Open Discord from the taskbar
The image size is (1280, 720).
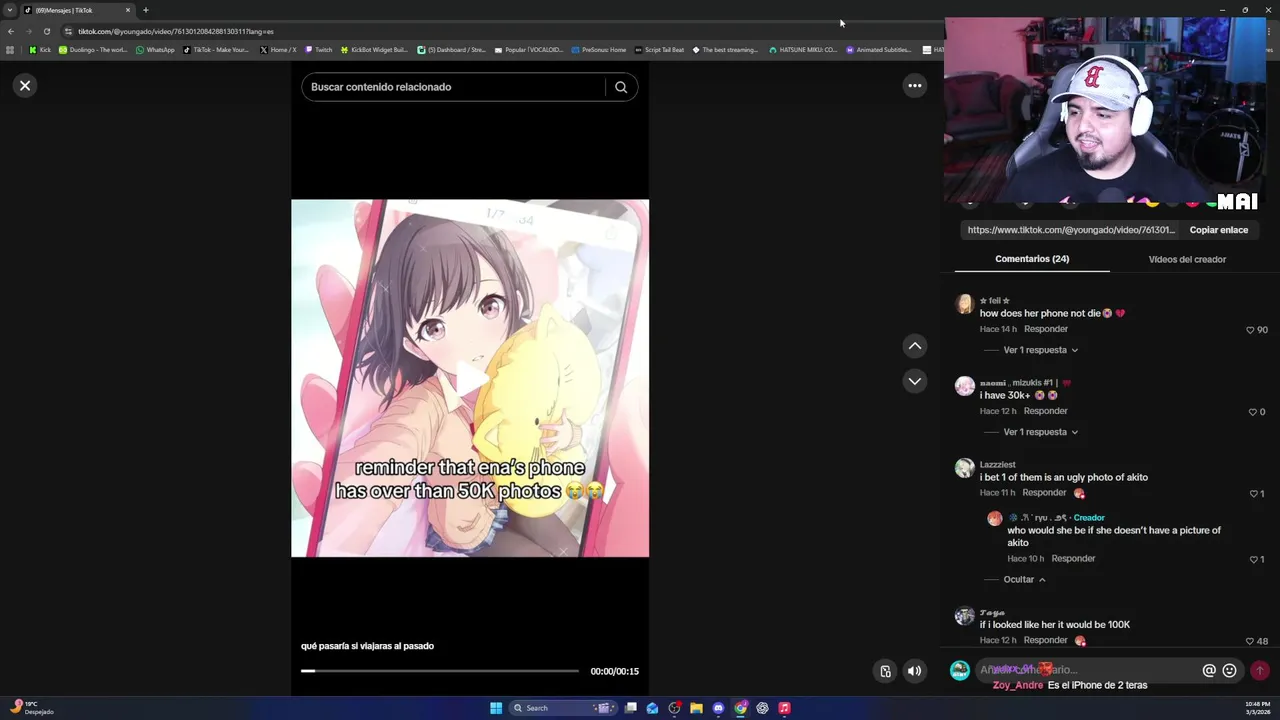click(718, 708)
